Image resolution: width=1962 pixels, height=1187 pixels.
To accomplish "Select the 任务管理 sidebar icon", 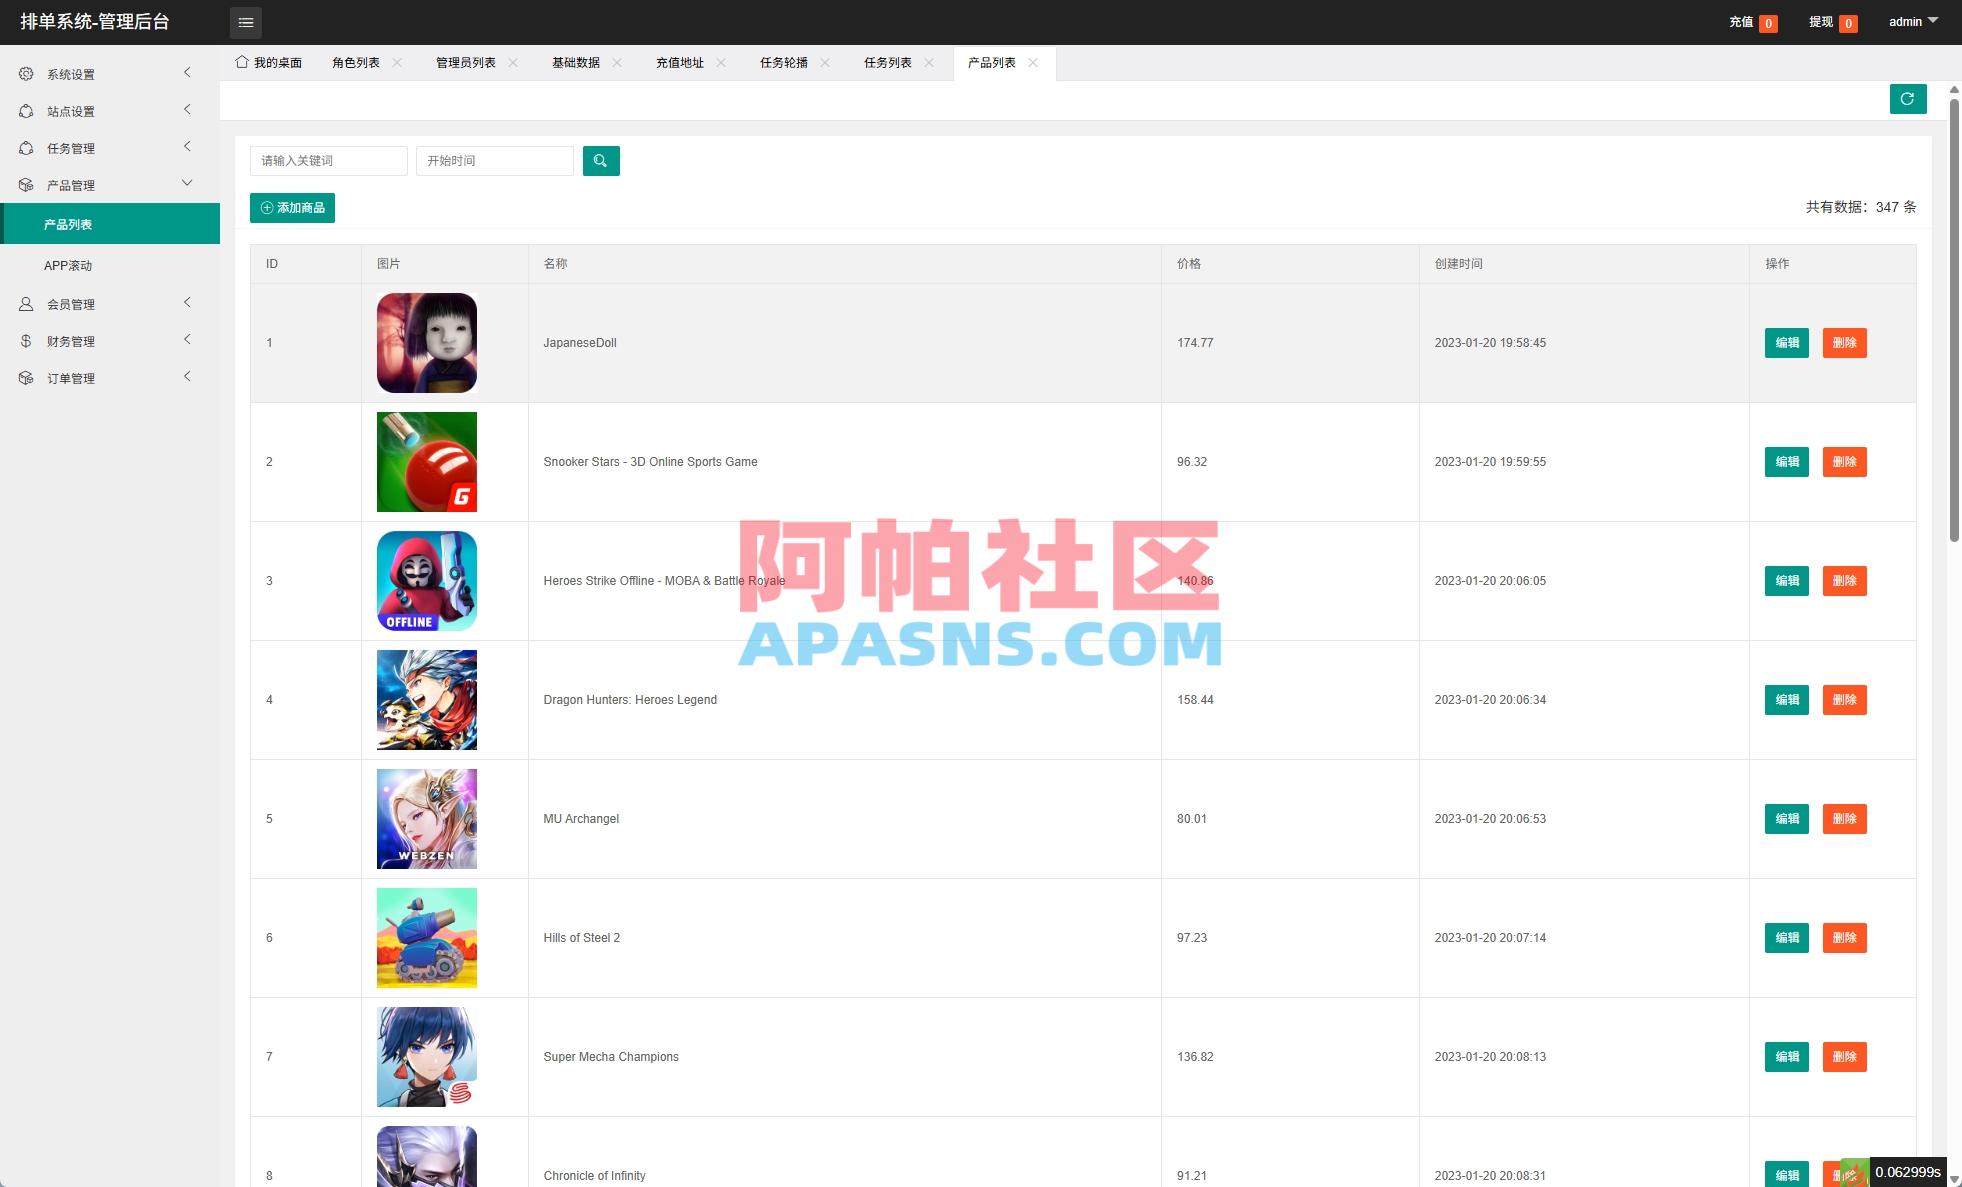I will [x=26, y=147].
